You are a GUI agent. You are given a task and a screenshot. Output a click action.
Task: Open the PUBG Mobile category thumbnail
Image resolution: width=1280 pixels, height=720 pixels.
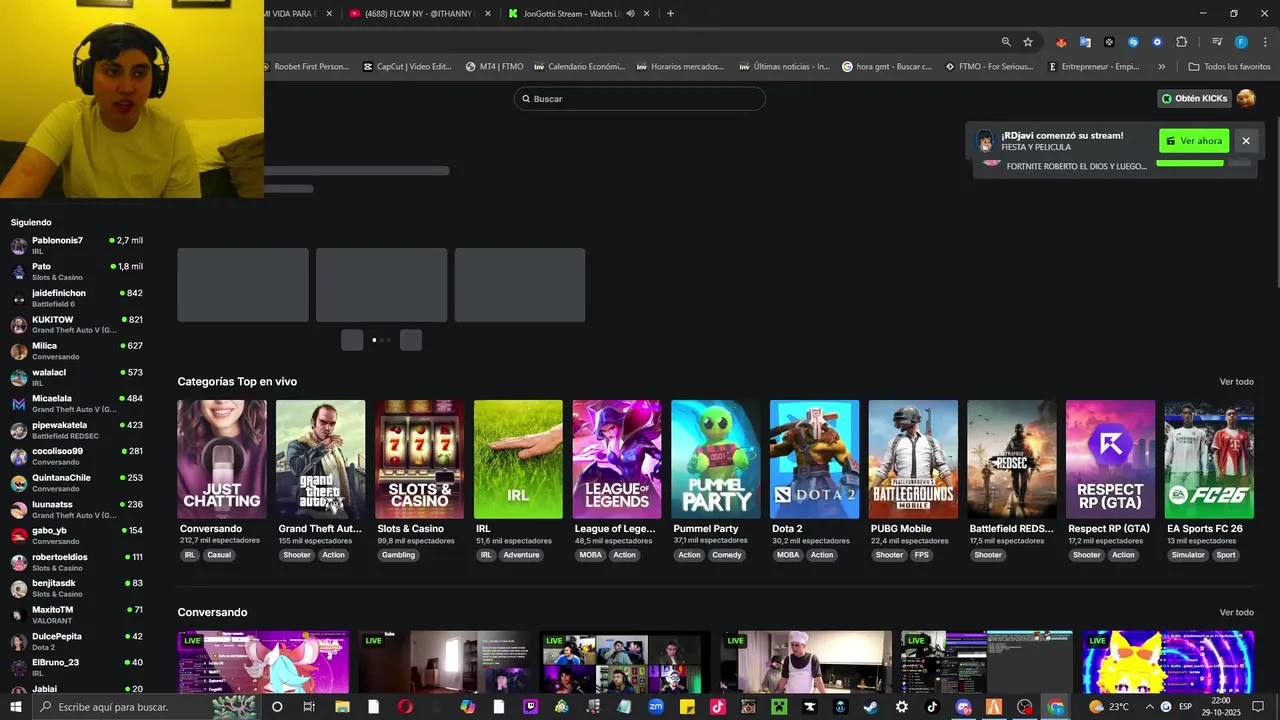[x=913, y=459]
